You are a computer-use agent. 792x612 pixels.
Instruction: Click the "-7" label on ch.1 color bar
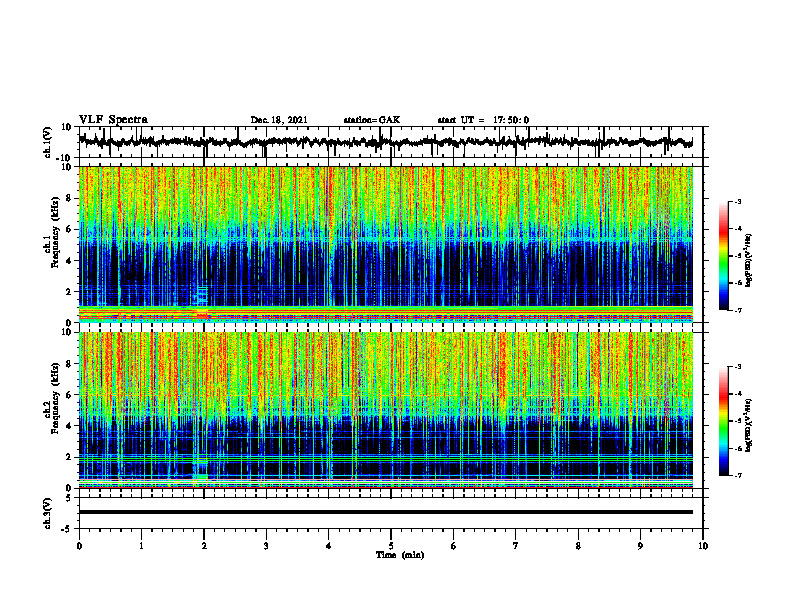(737, 310)
